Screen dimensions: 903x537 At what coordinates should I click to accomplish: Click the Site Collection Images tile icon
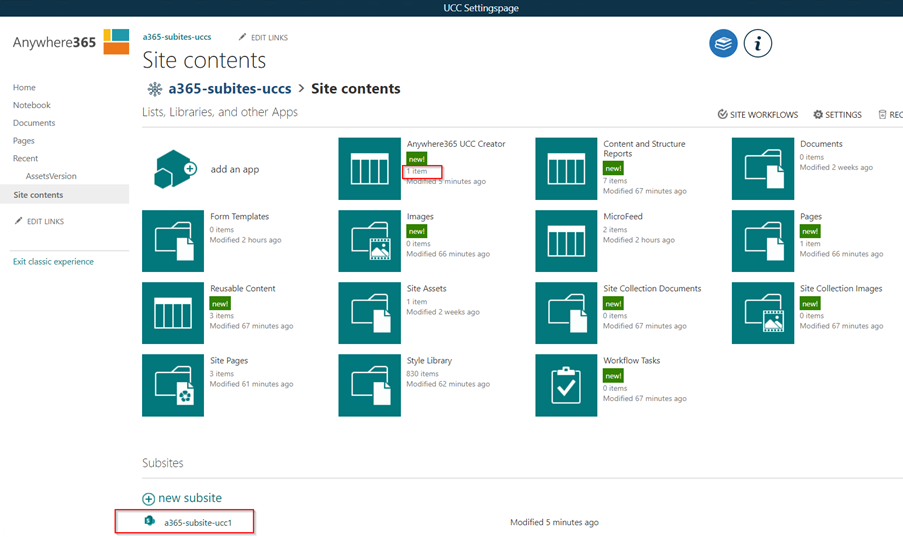pyautogui.click(x=763, y=313)
